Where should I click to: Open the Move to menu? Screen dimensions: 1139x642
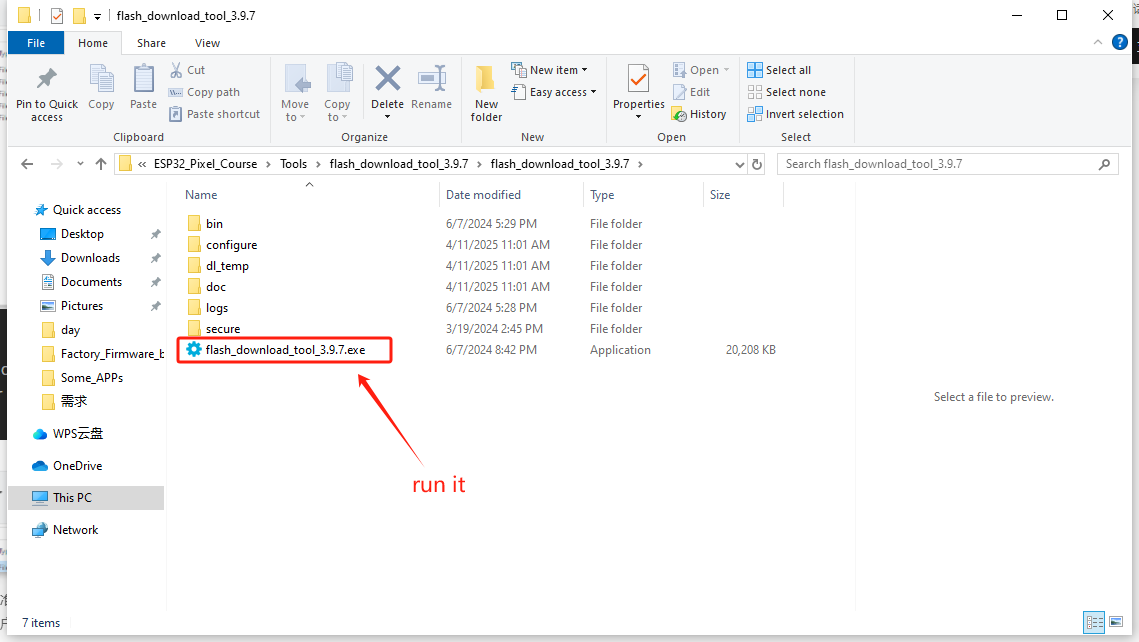coord(295,94)
